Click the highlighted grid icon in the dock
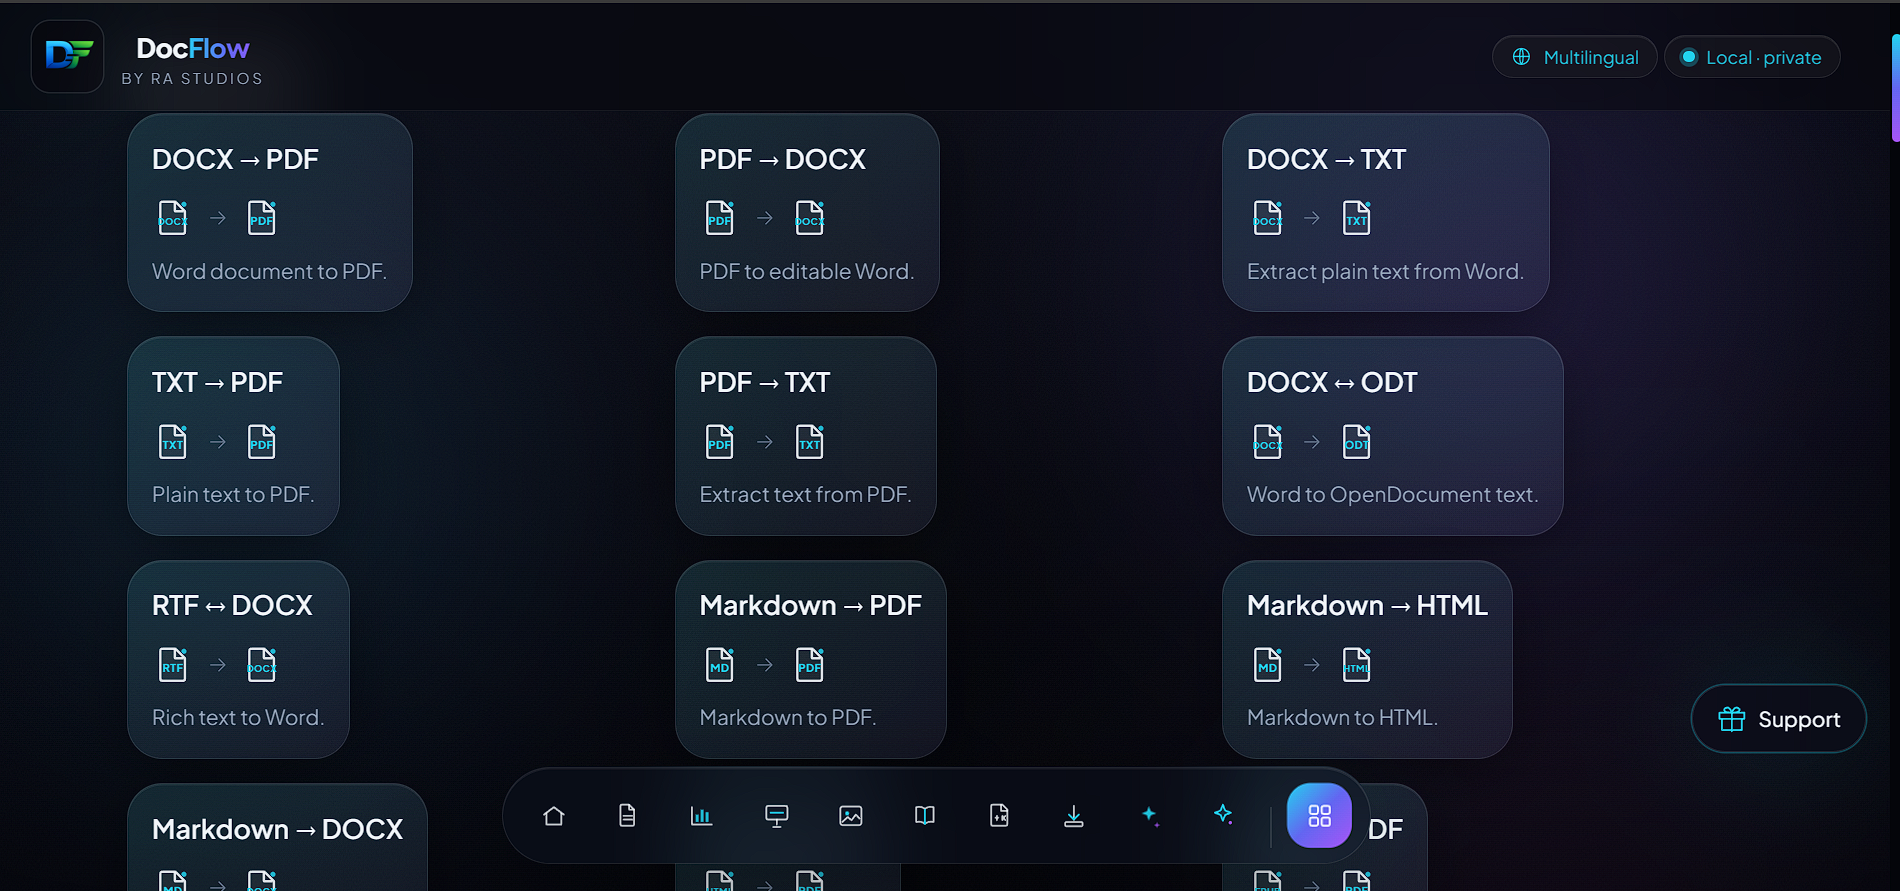Image resolution: width=1900 pixels, height=891 pixels. [x=1319, y=816]
